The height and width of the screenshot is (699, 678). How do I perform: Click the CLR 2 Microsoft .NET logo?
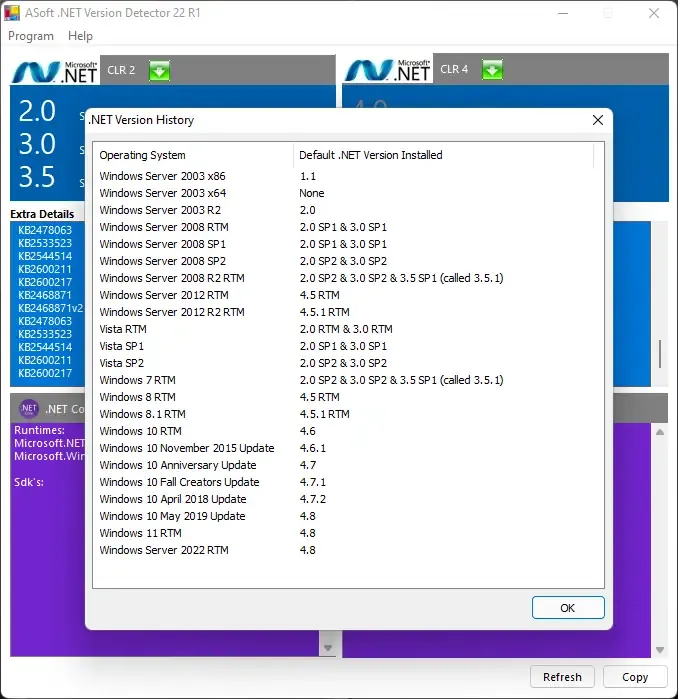55,71
